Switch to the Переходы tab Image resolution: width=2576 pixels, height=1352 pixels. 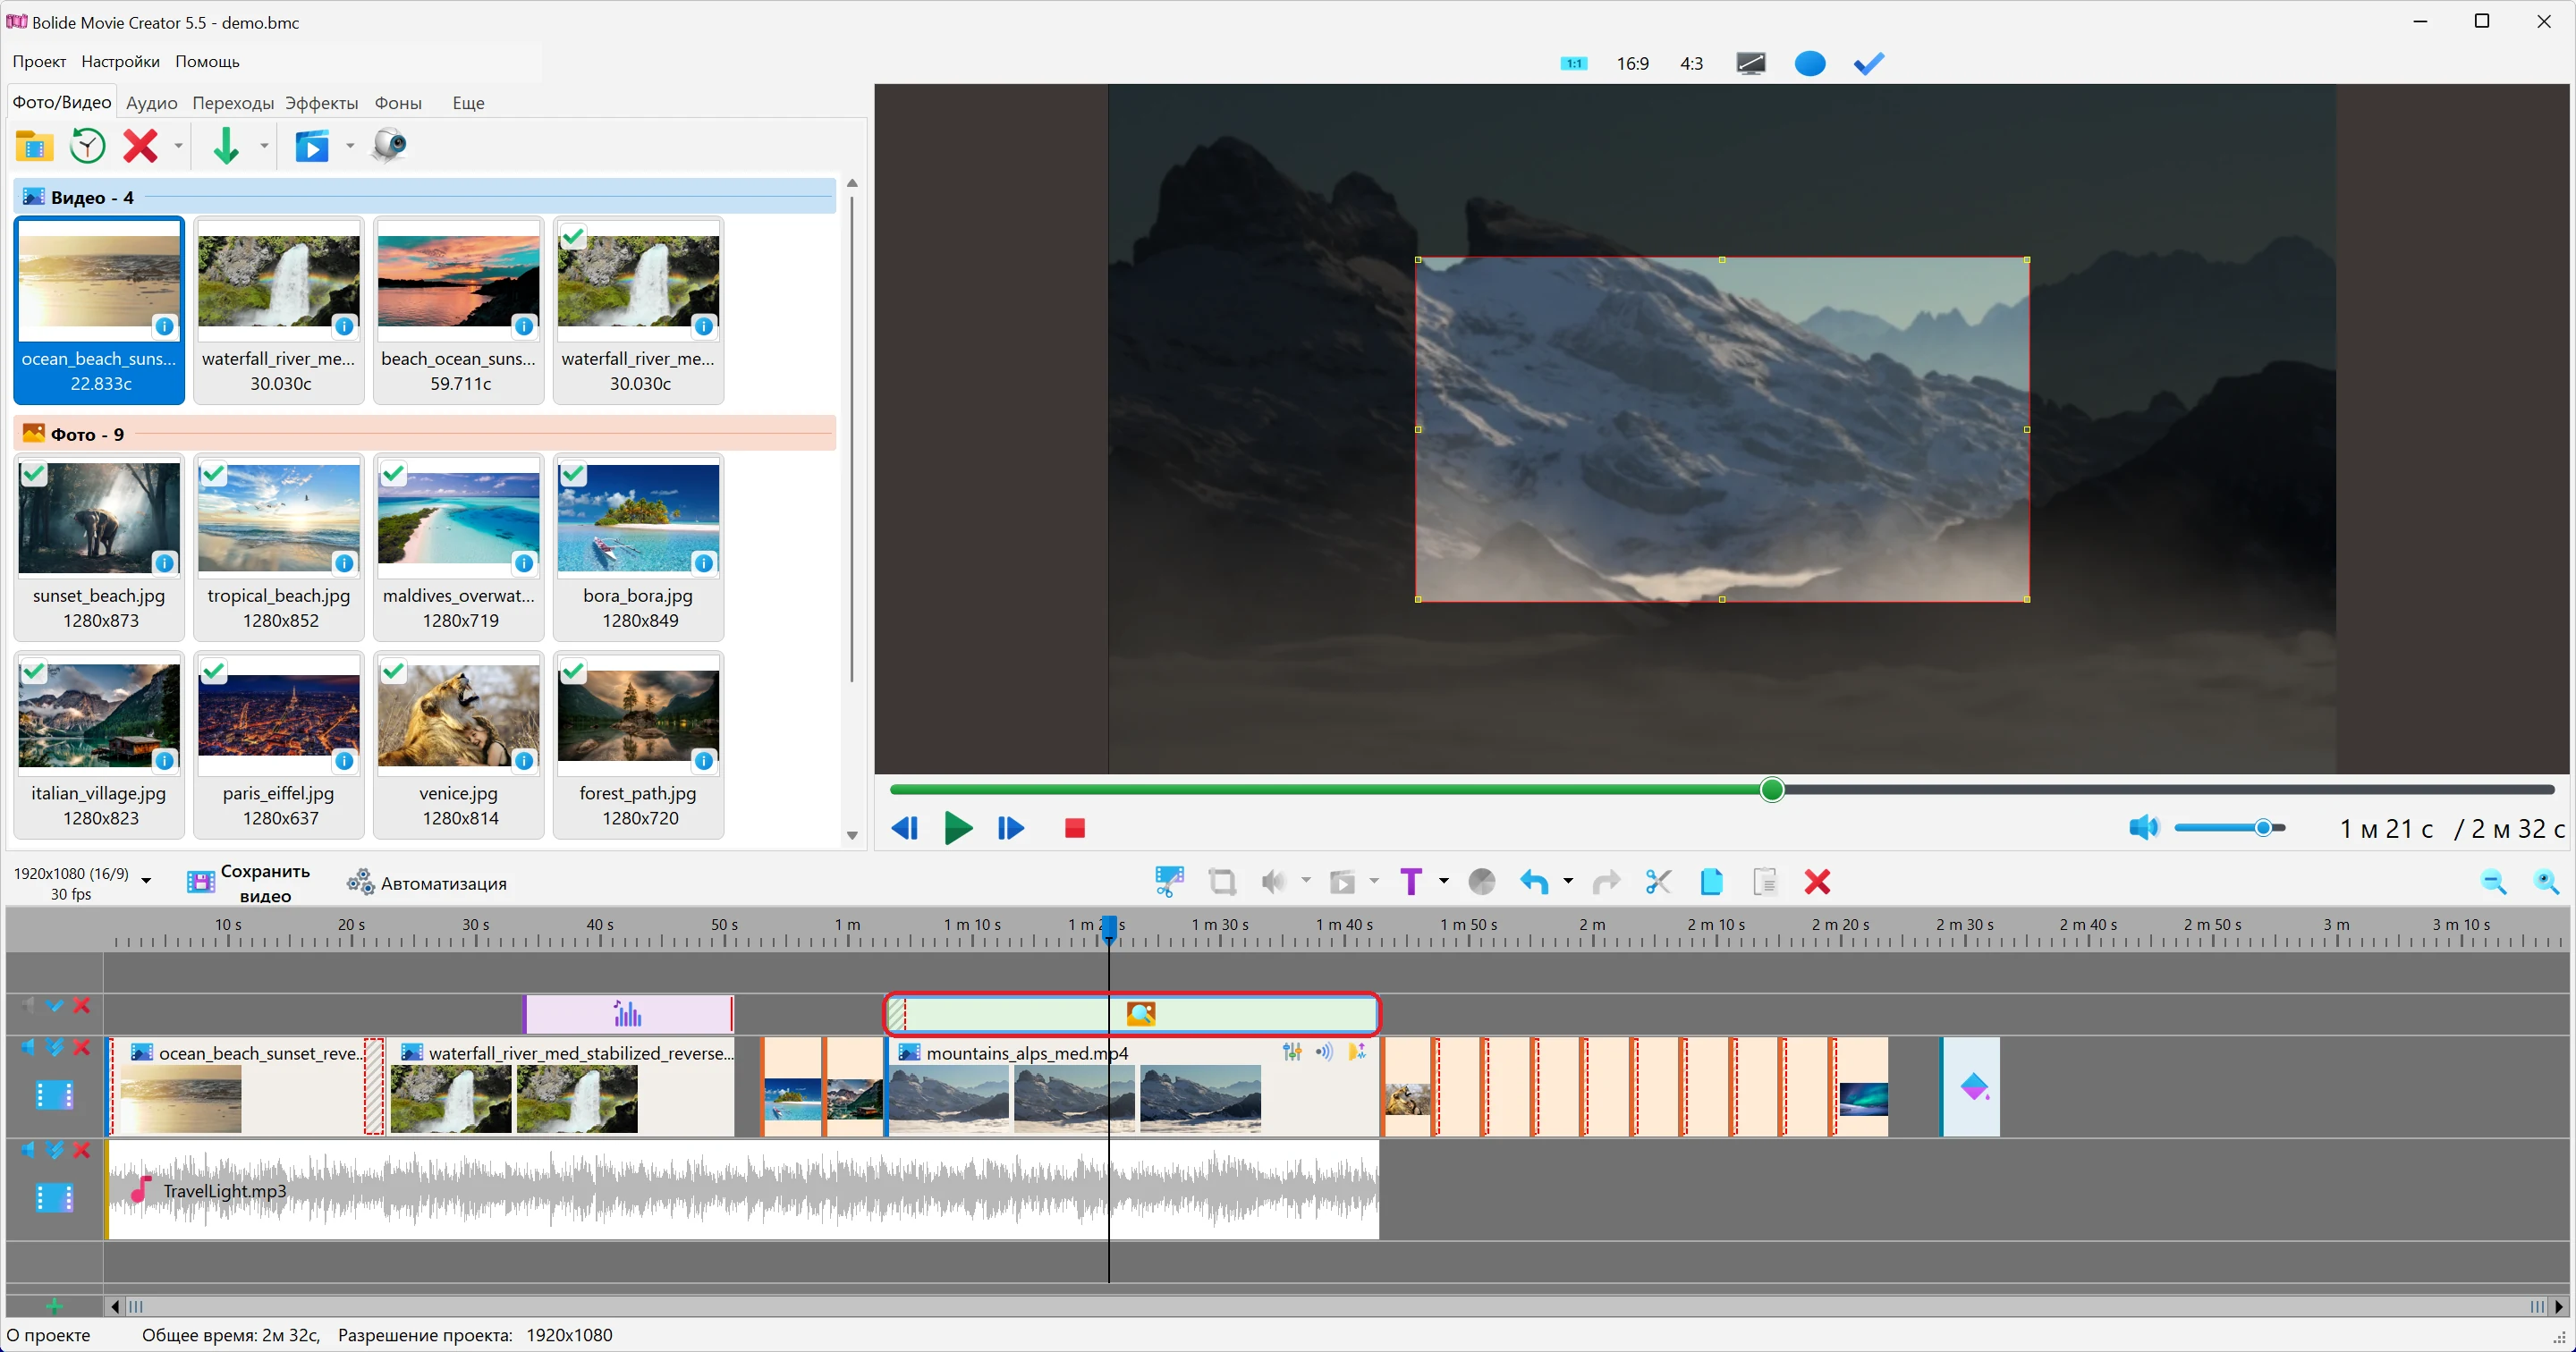coord(233,103)
